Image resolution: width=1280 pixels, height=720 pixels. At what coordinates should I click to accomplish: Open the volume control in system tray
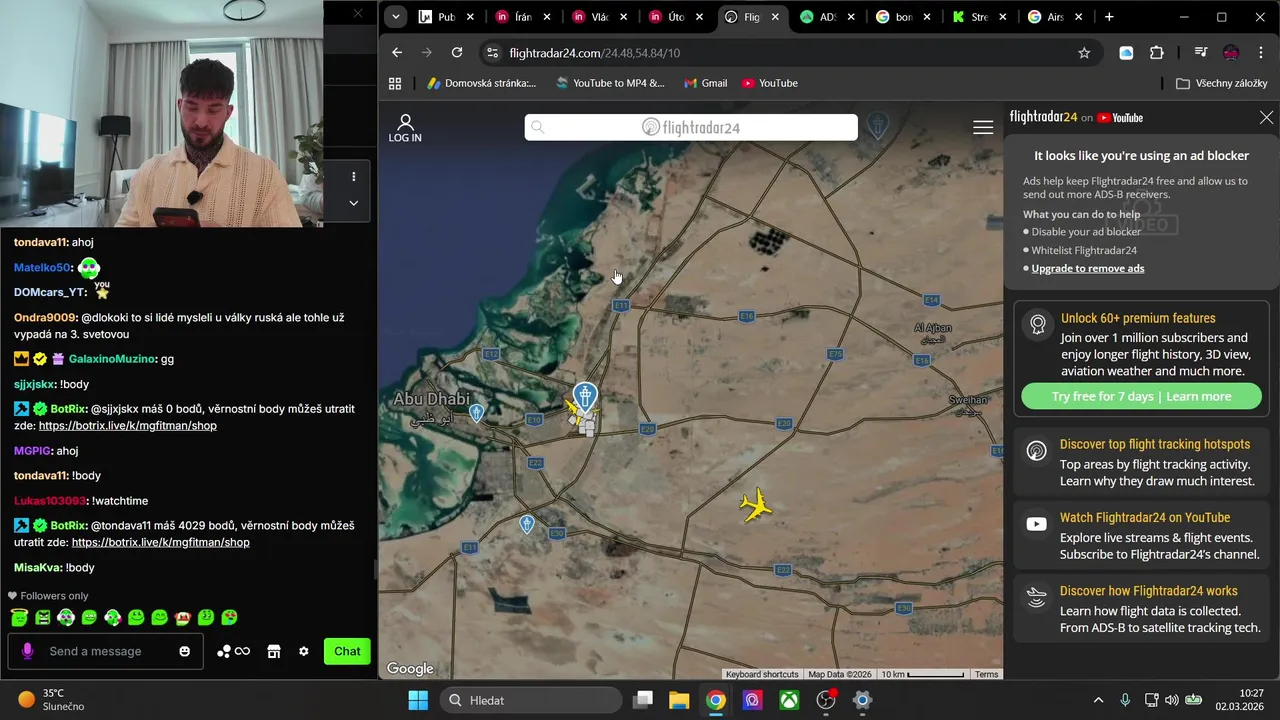1171,700
